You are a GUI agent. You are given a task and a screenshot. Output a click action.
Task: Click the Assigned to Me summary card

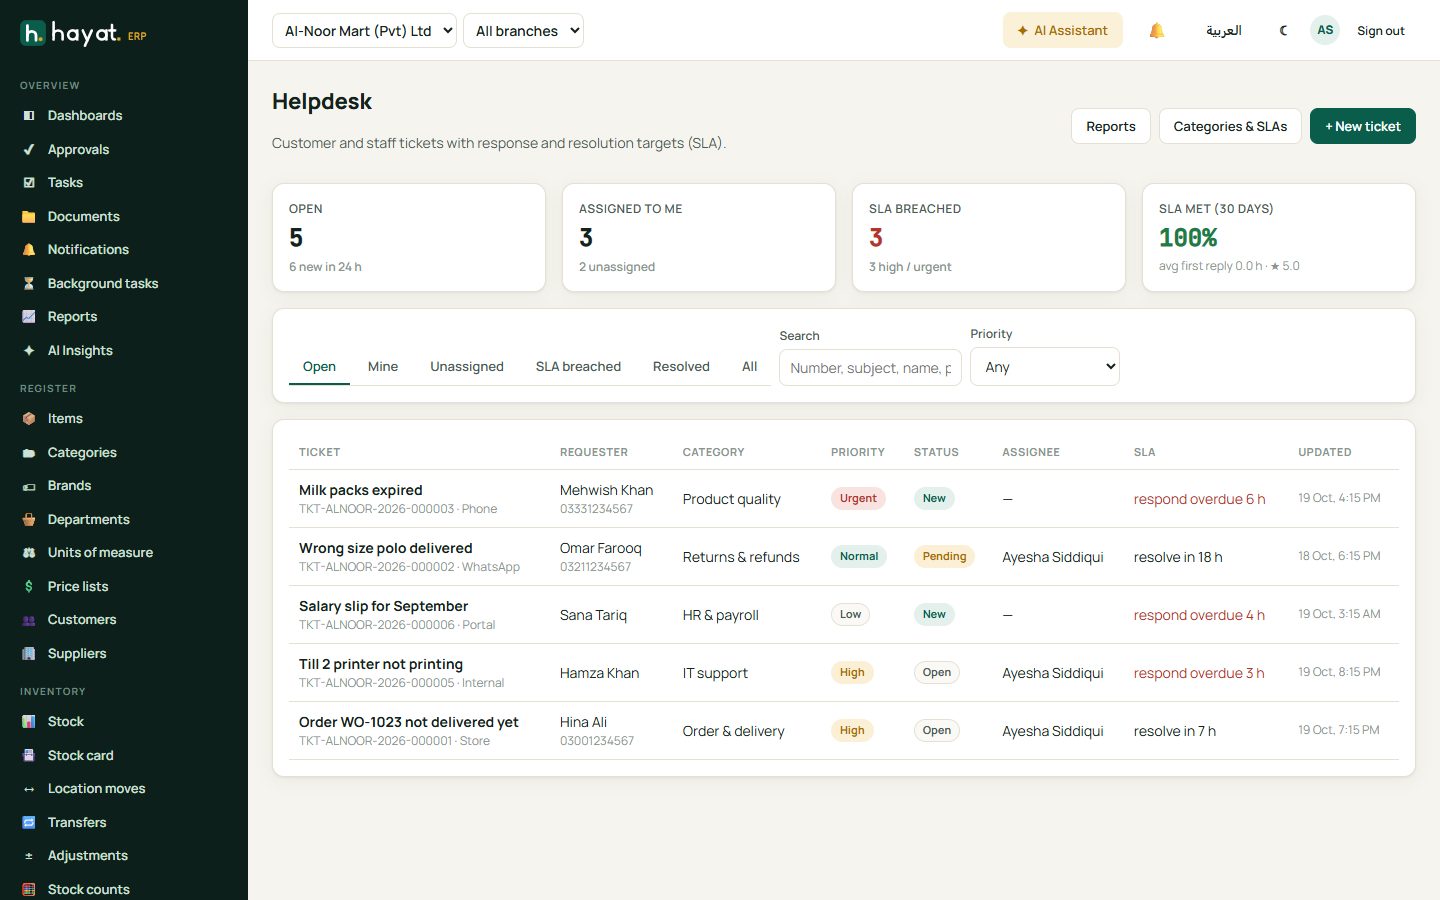point(699,237)
